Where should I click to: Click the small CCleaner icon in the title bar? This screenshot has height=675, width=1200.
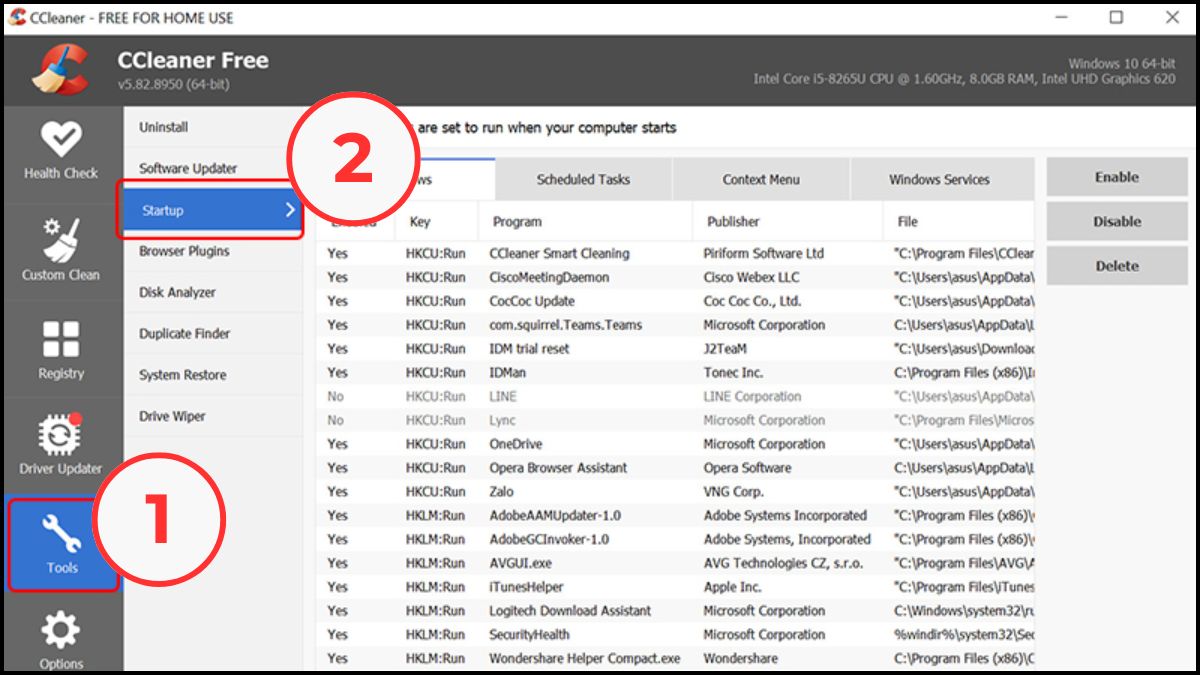17,17
